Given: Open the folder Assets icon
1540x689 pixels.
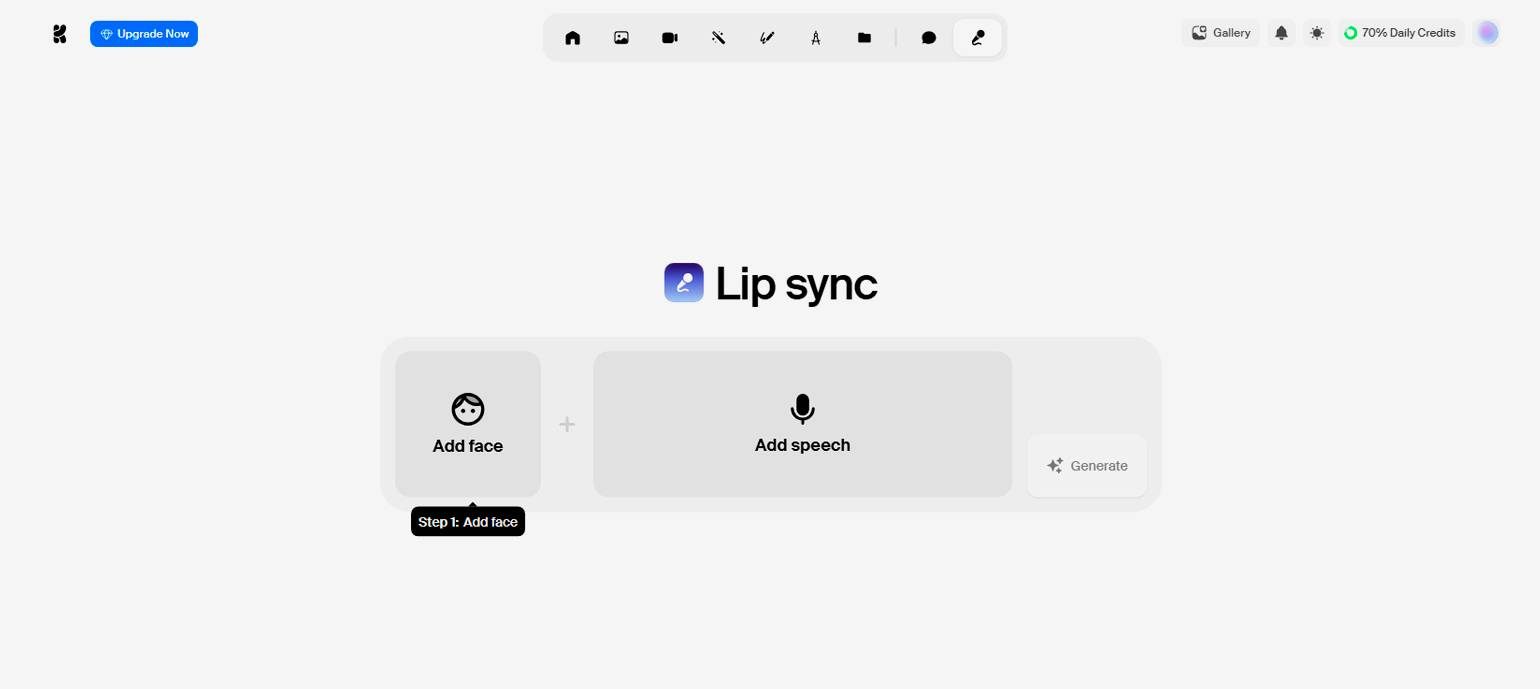Looking at the screenshot, I should (864, 38).
